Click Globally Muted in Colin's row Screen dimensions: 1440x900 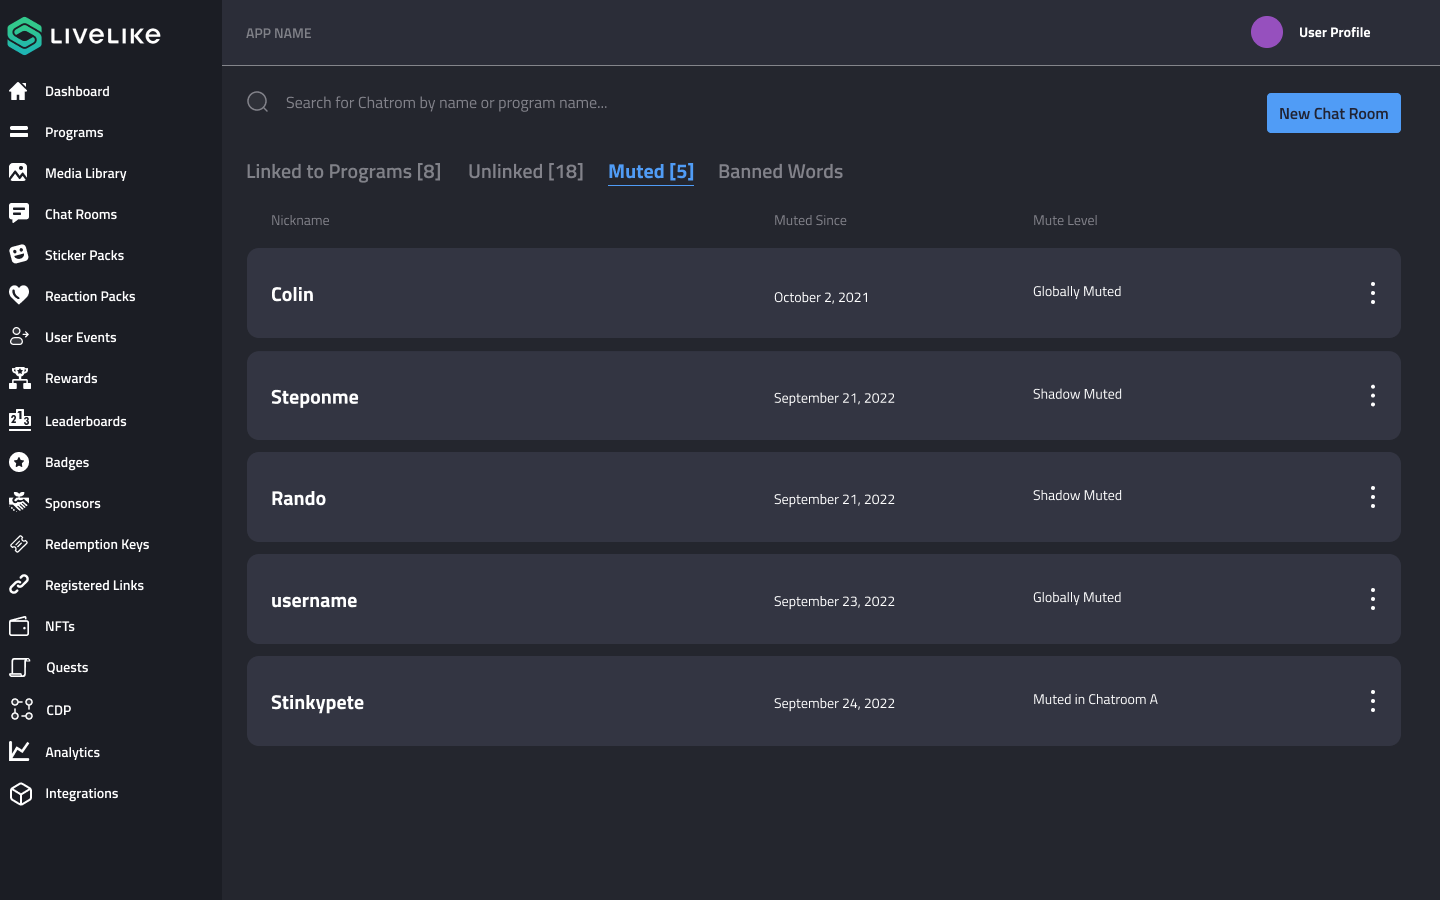point(1077,291)
